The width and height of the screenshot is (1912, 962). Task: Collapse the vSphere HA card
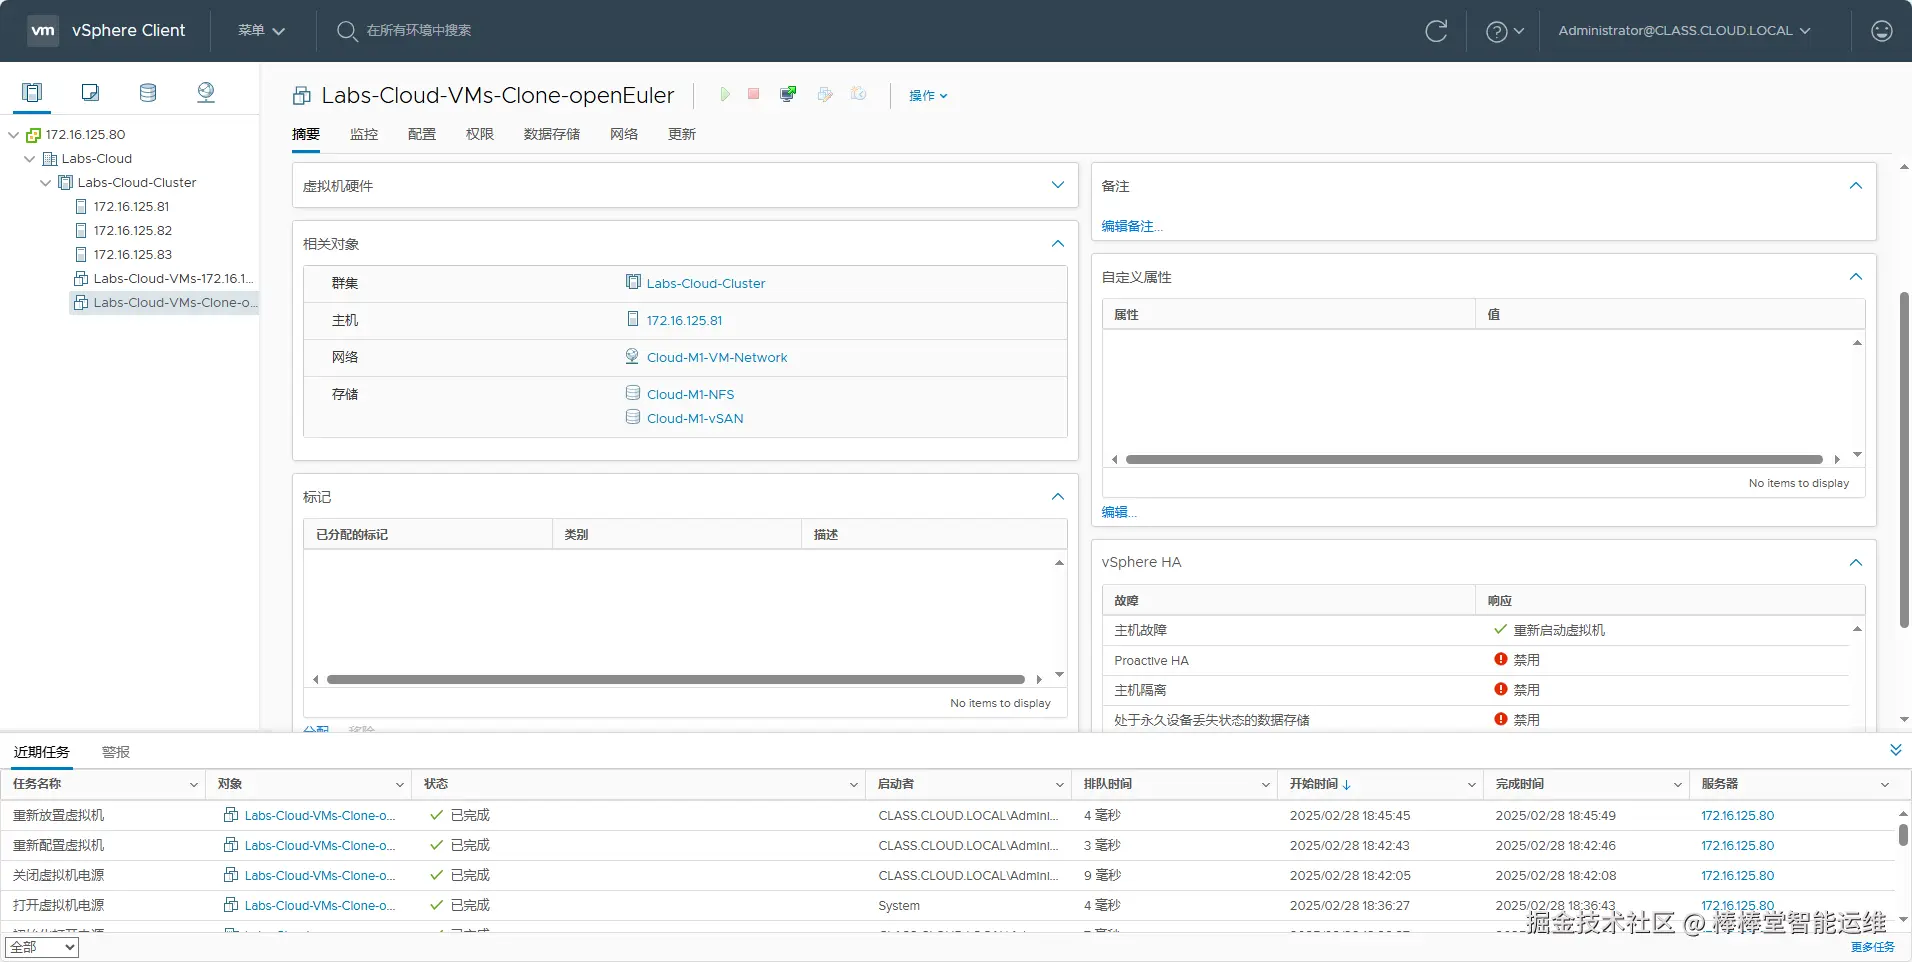pos(1856,562)
